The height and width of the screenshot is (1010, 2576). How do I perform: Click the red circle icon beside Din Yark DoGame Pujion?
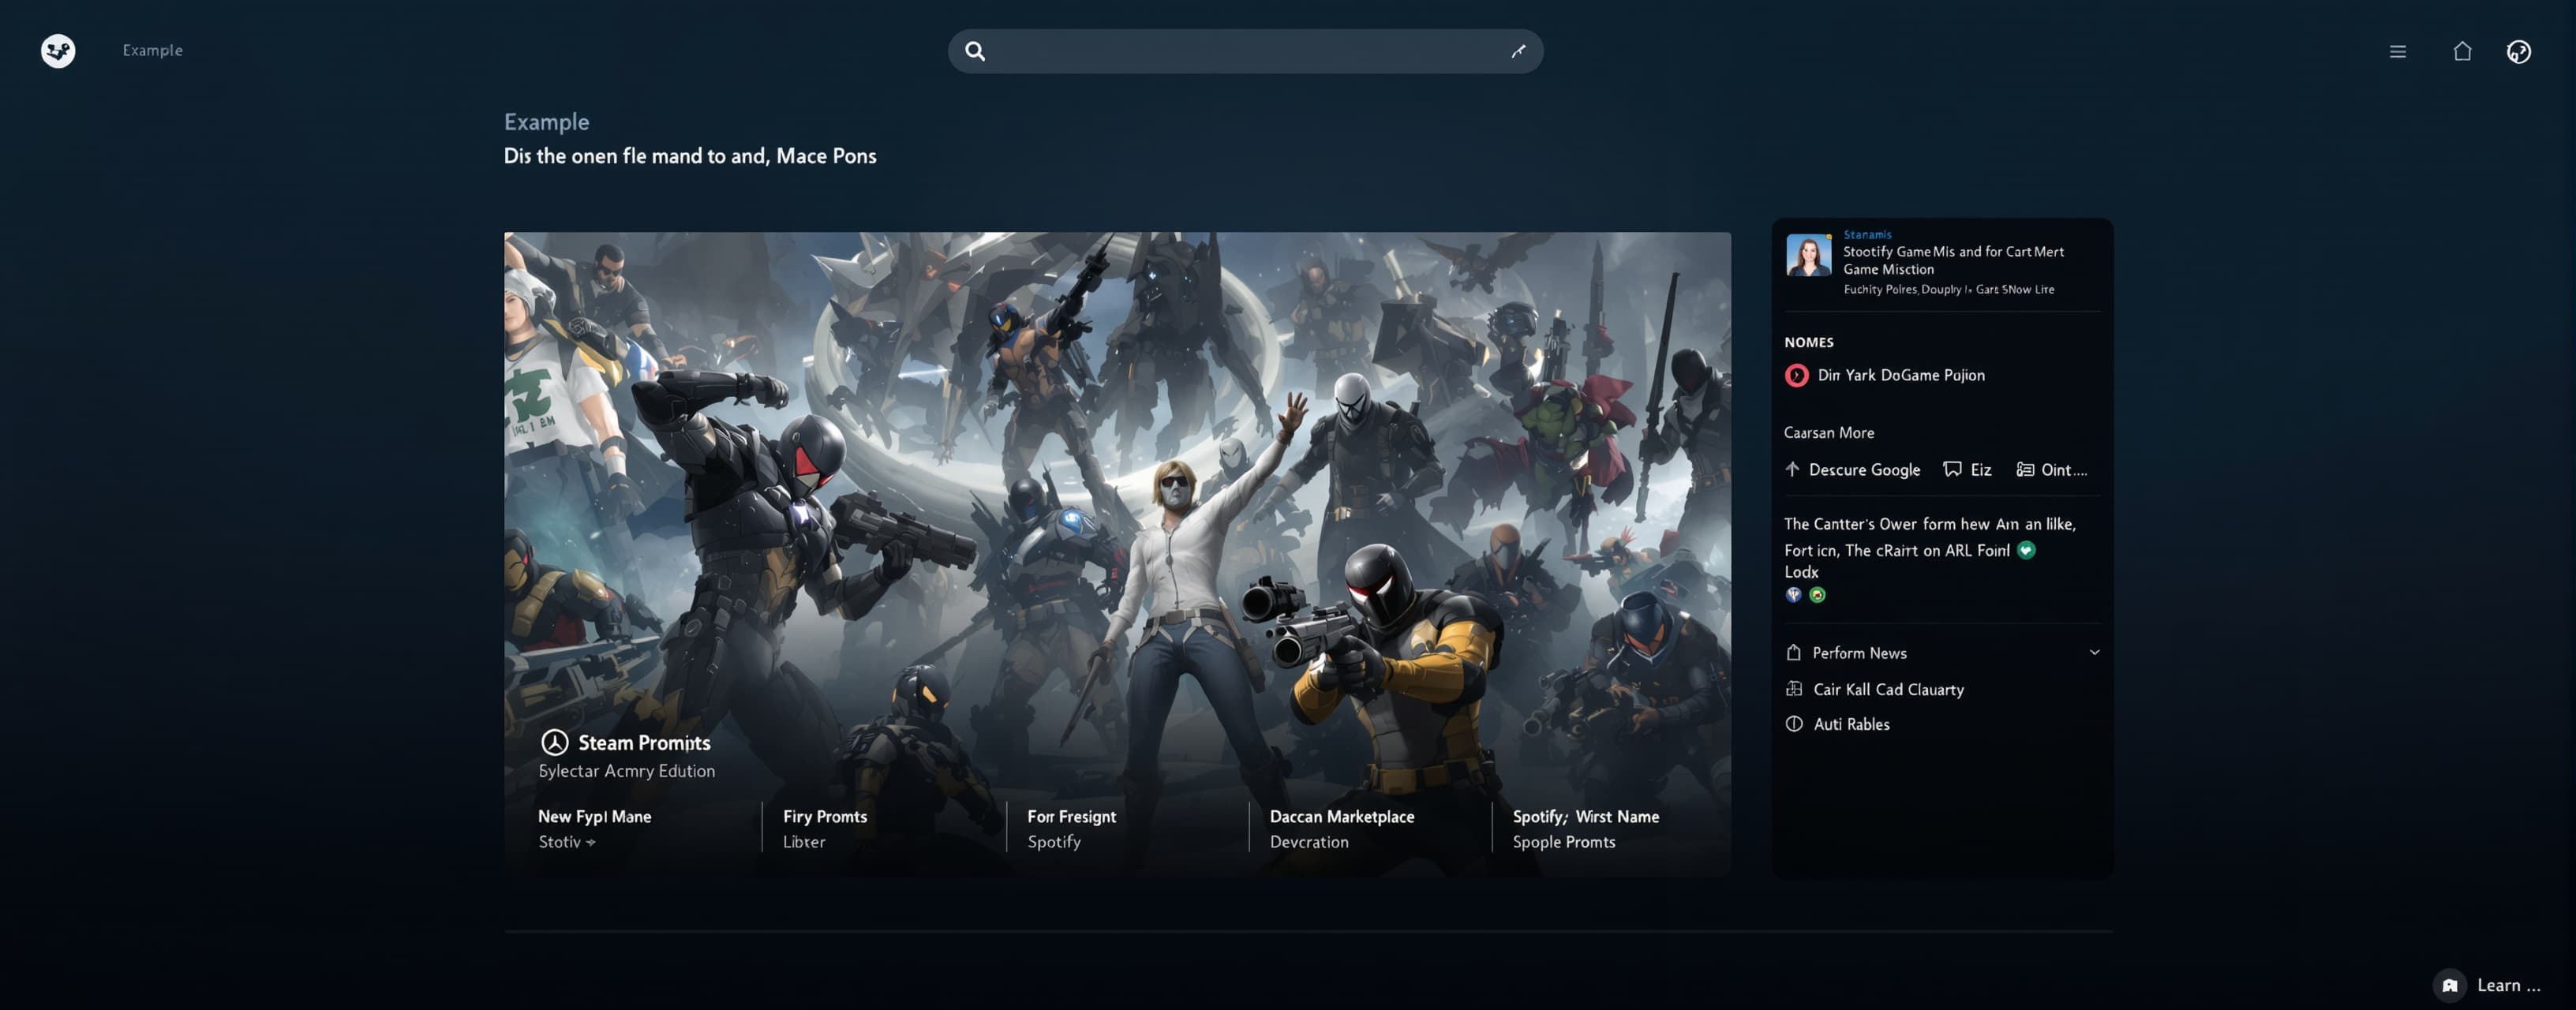tap(1796, 375)
